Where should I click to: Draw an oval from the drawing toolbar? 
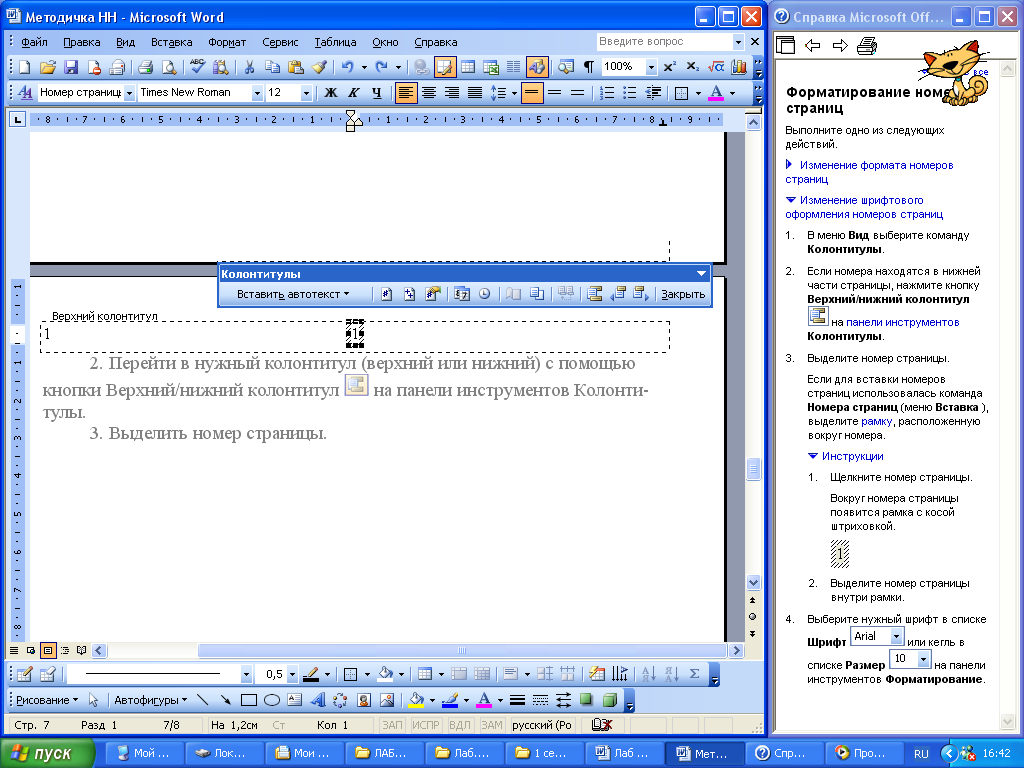pyautogui.click(x=272, y=700)
